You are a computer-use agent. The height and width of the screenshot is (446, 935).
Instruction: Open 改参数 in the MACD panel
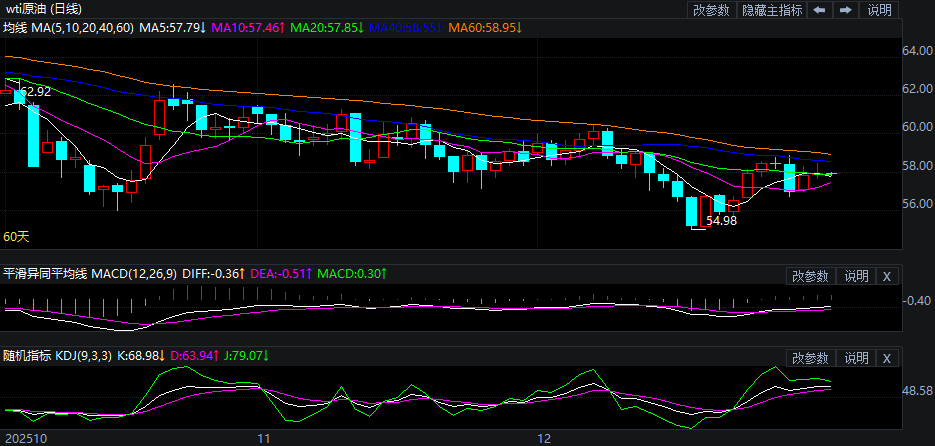(x=810, y=276)
